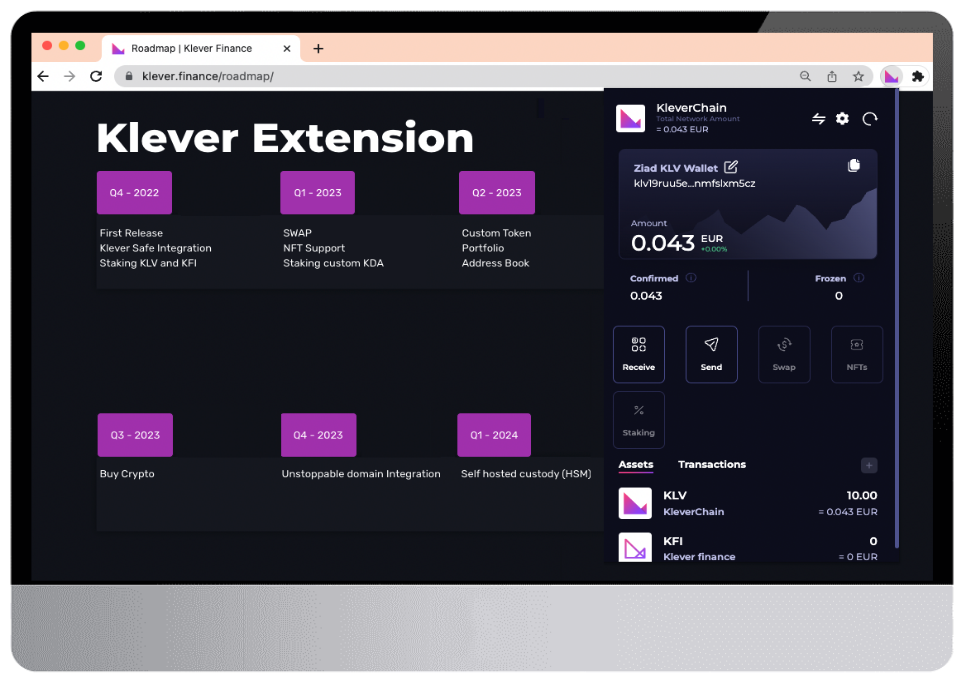Add a new asset with the plus button

tap(869, 465)
